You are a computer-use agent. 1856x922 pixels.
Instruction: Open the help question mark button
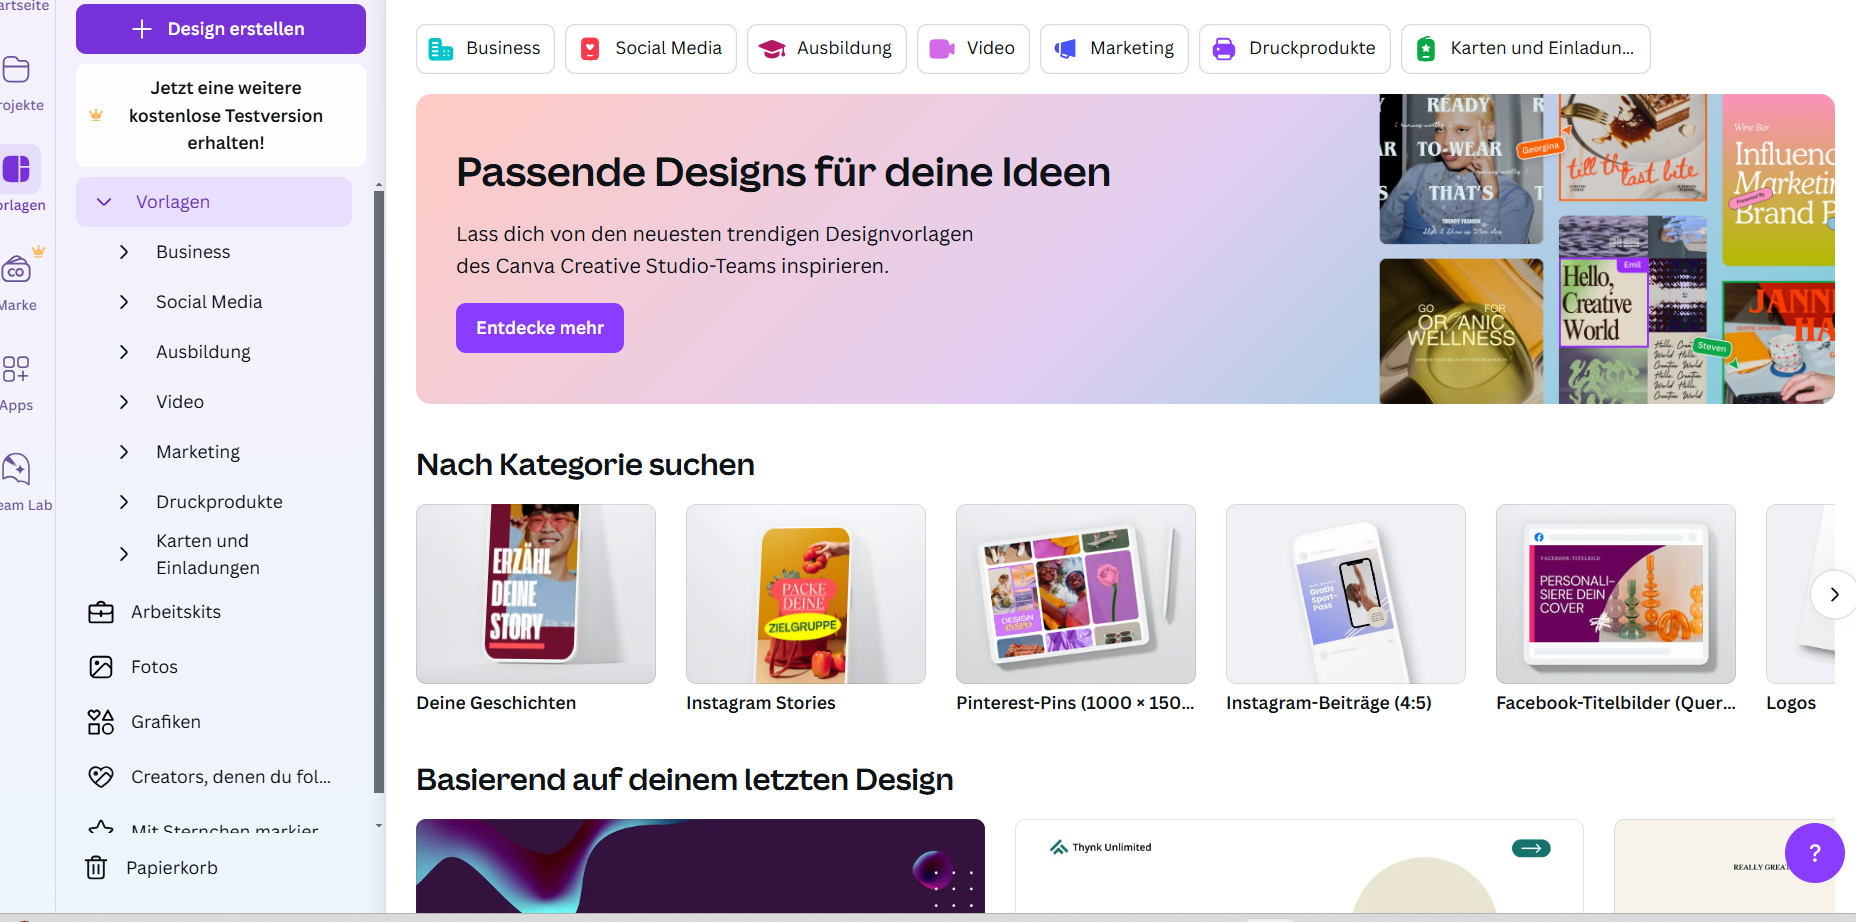[x=1815, y=853]
